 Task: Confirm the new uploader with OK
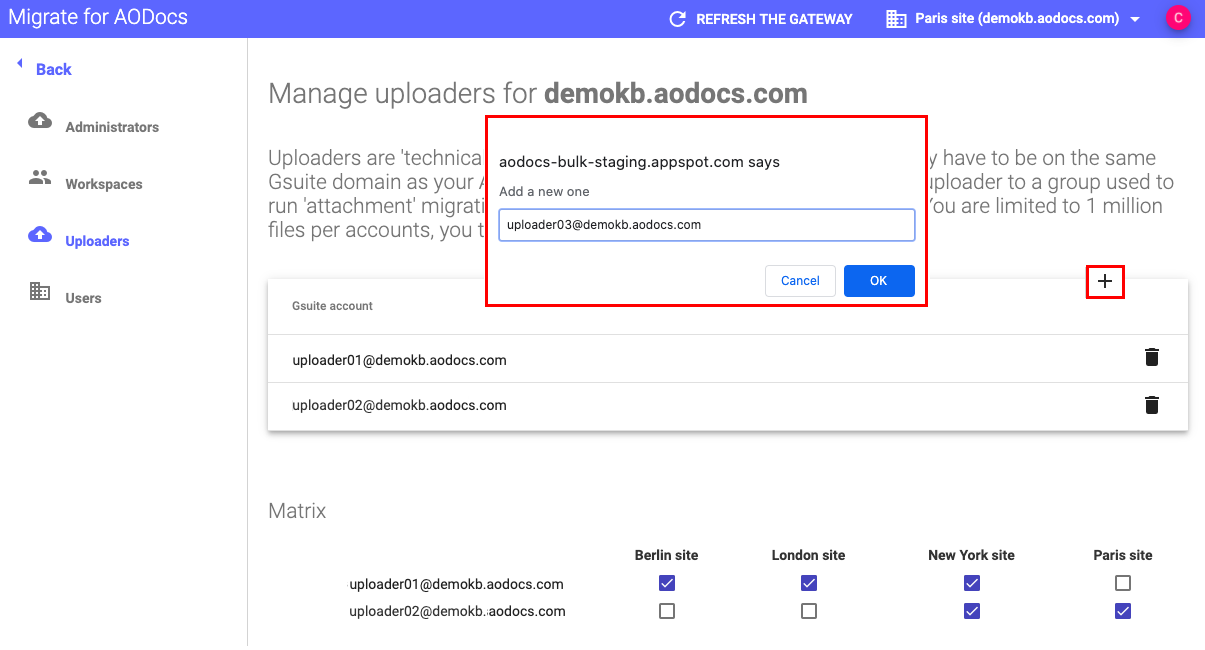(x=878, y=281)
